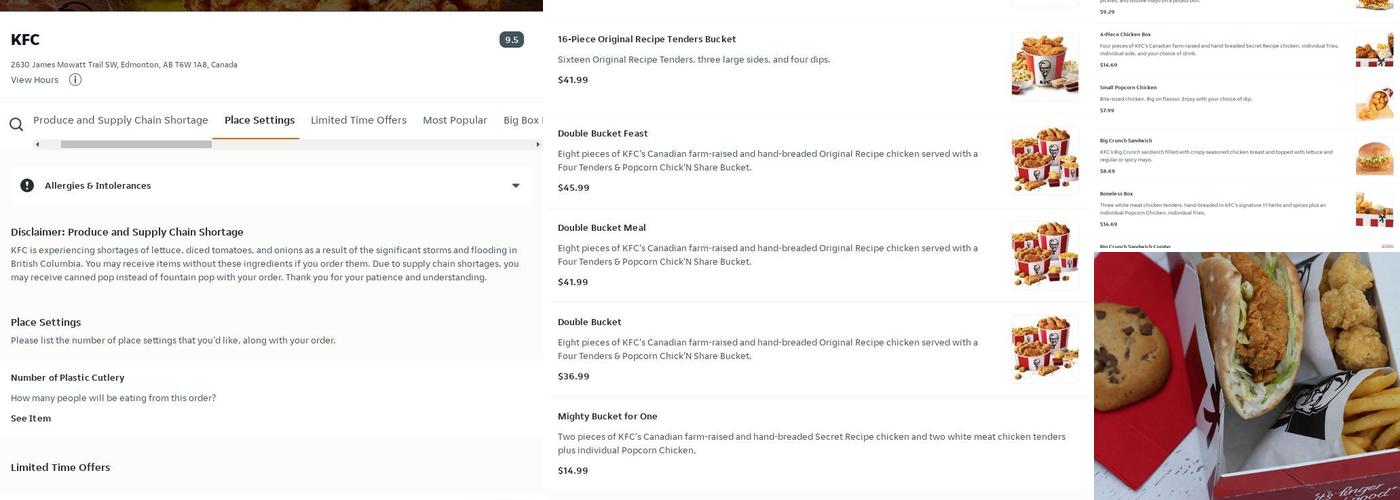Open the Mighty Bucket for One item

point(607,416)
